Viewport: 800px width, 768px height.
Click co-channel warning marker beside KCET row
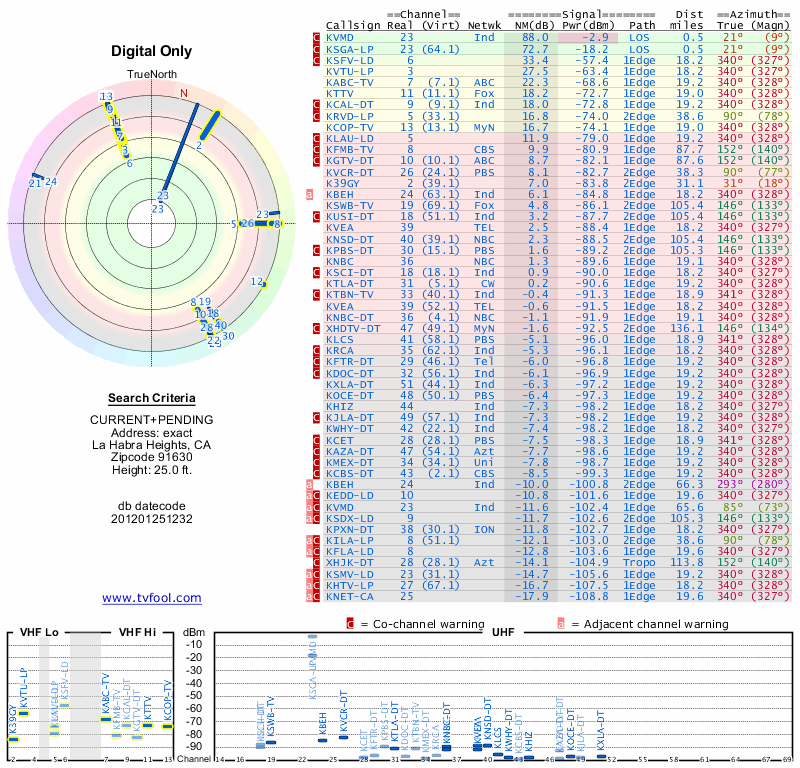coord(316,440)
